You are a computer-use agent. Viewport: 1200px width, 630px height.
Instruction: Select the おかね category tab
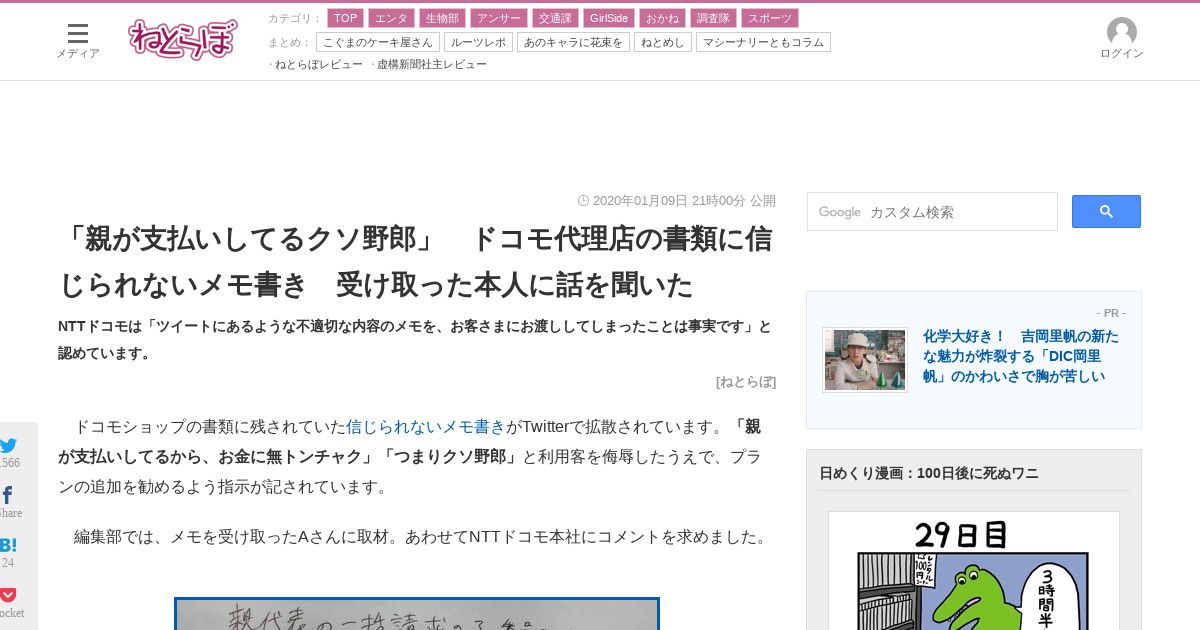click(662, 18)
